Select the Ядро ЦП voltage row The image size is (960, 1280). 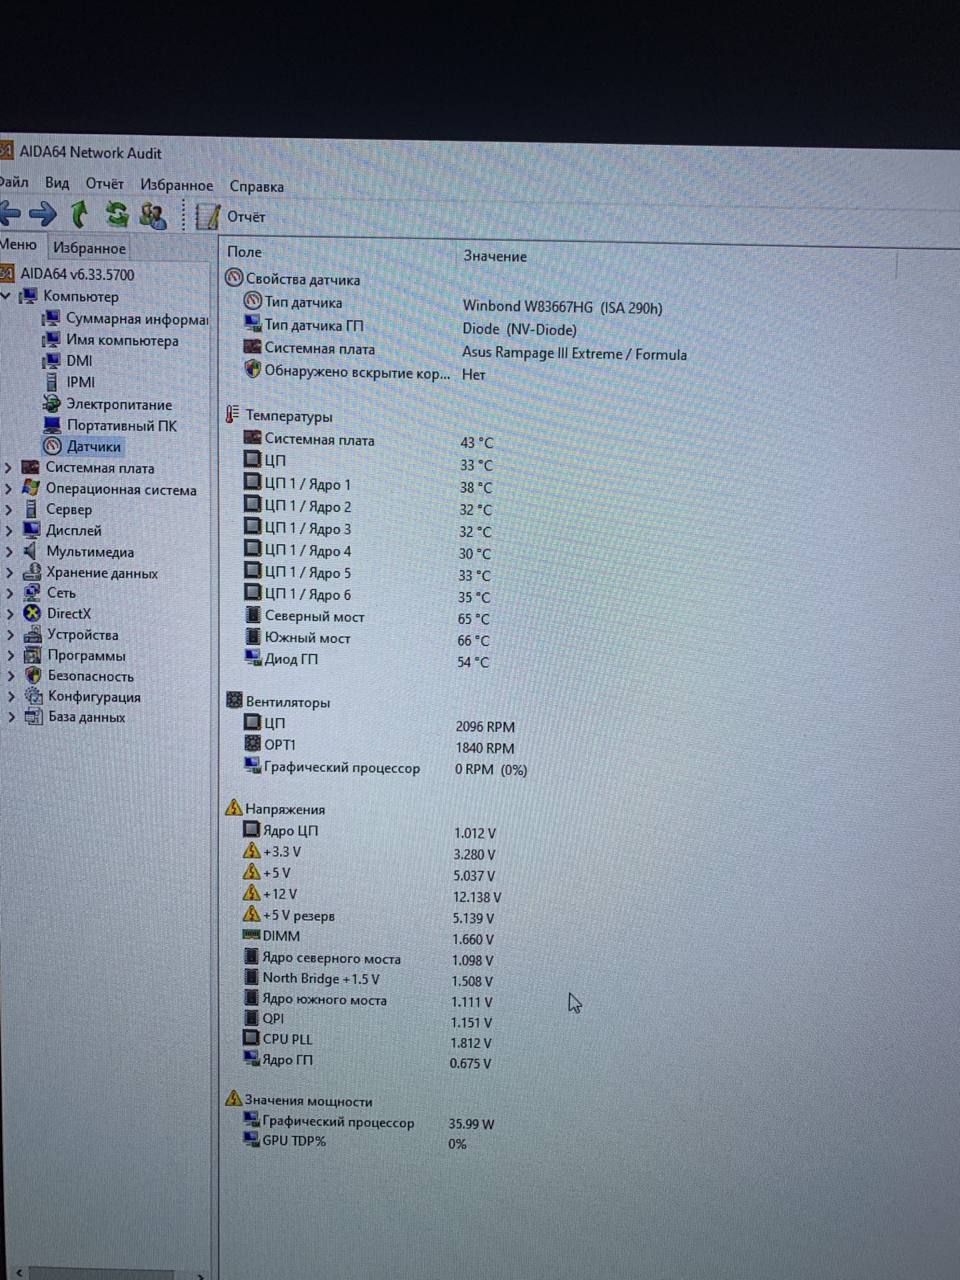[x=370, y=831]
